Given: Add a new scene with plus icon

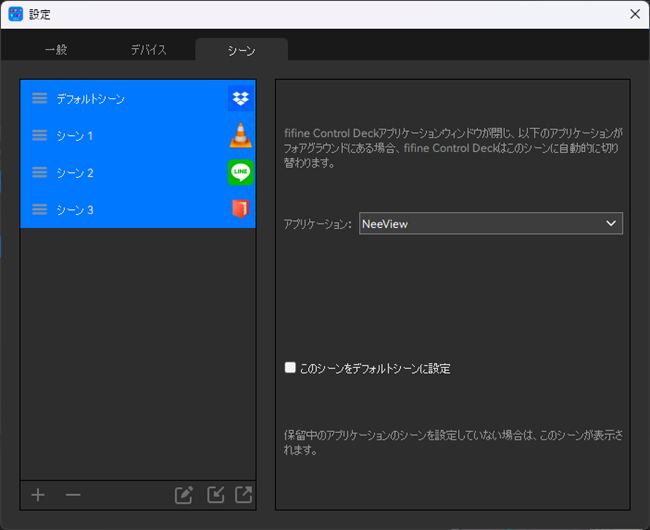Looking at the screenshot, I should [38, 495].
